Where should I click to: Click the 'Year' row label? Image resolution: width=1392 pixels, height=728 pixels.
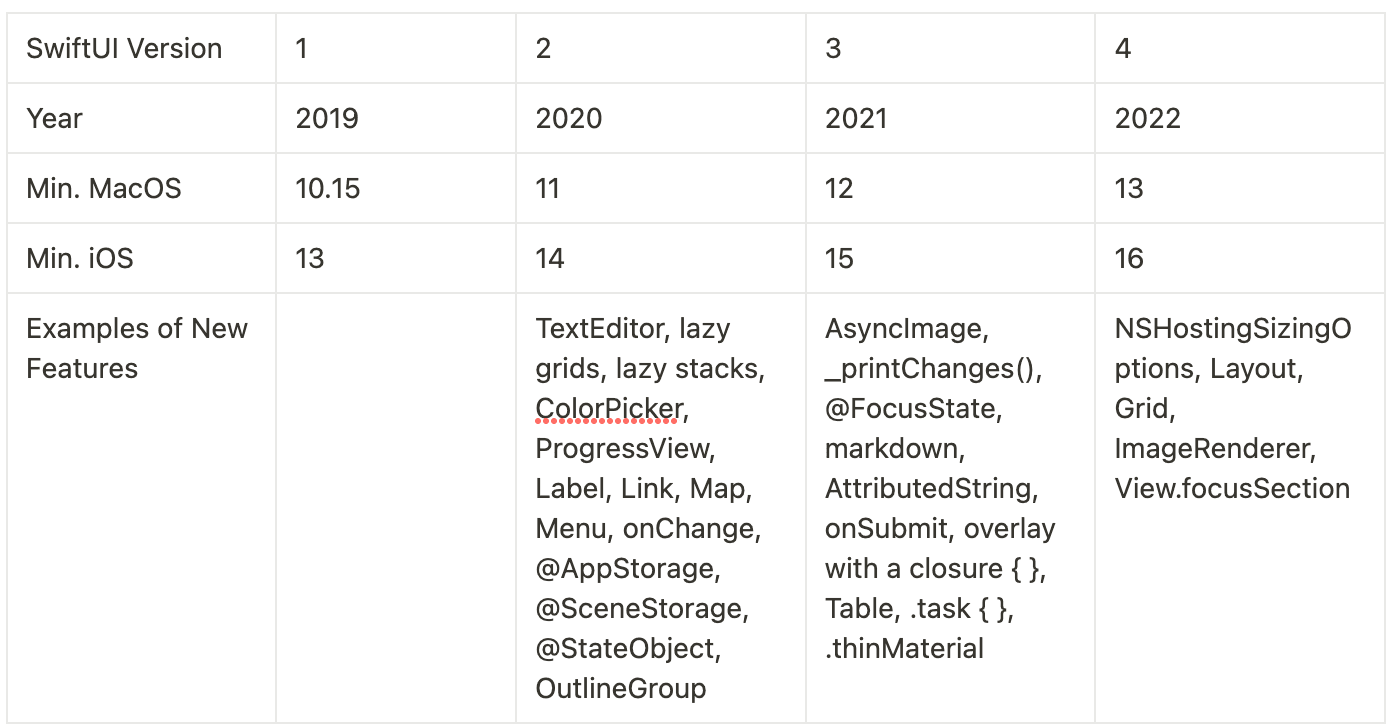click(x=55, y=119)
